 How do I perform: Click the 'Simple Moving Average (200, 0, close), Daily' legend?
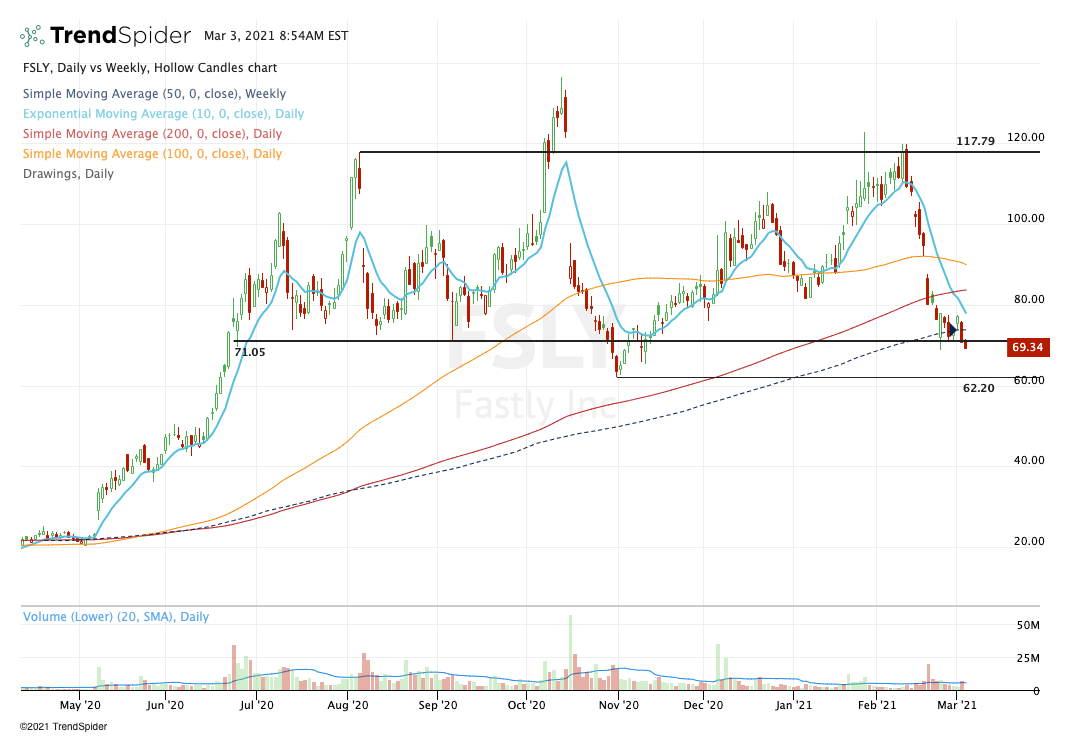(152, 134)
